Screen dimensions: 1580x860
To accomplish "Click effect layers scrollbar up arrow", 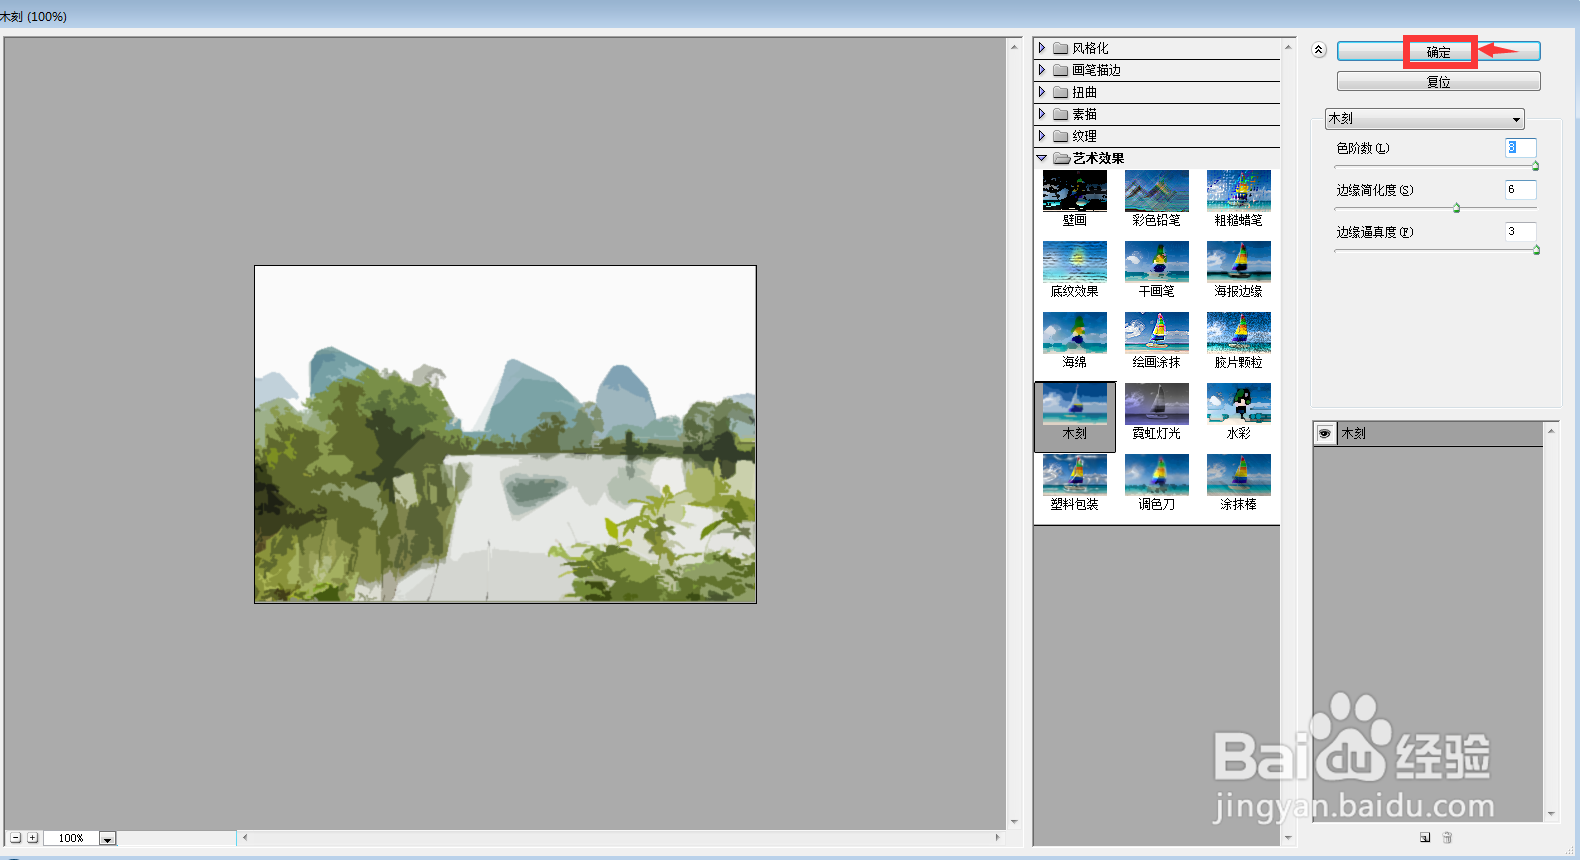I will (x=1551, y=431).
